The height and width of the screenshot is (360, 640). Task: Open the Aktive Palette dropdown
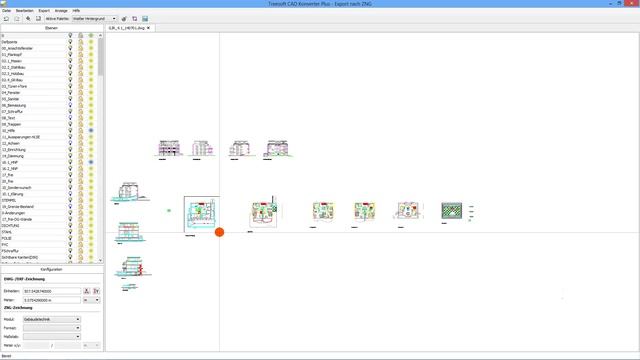click(x=94, y=19)
